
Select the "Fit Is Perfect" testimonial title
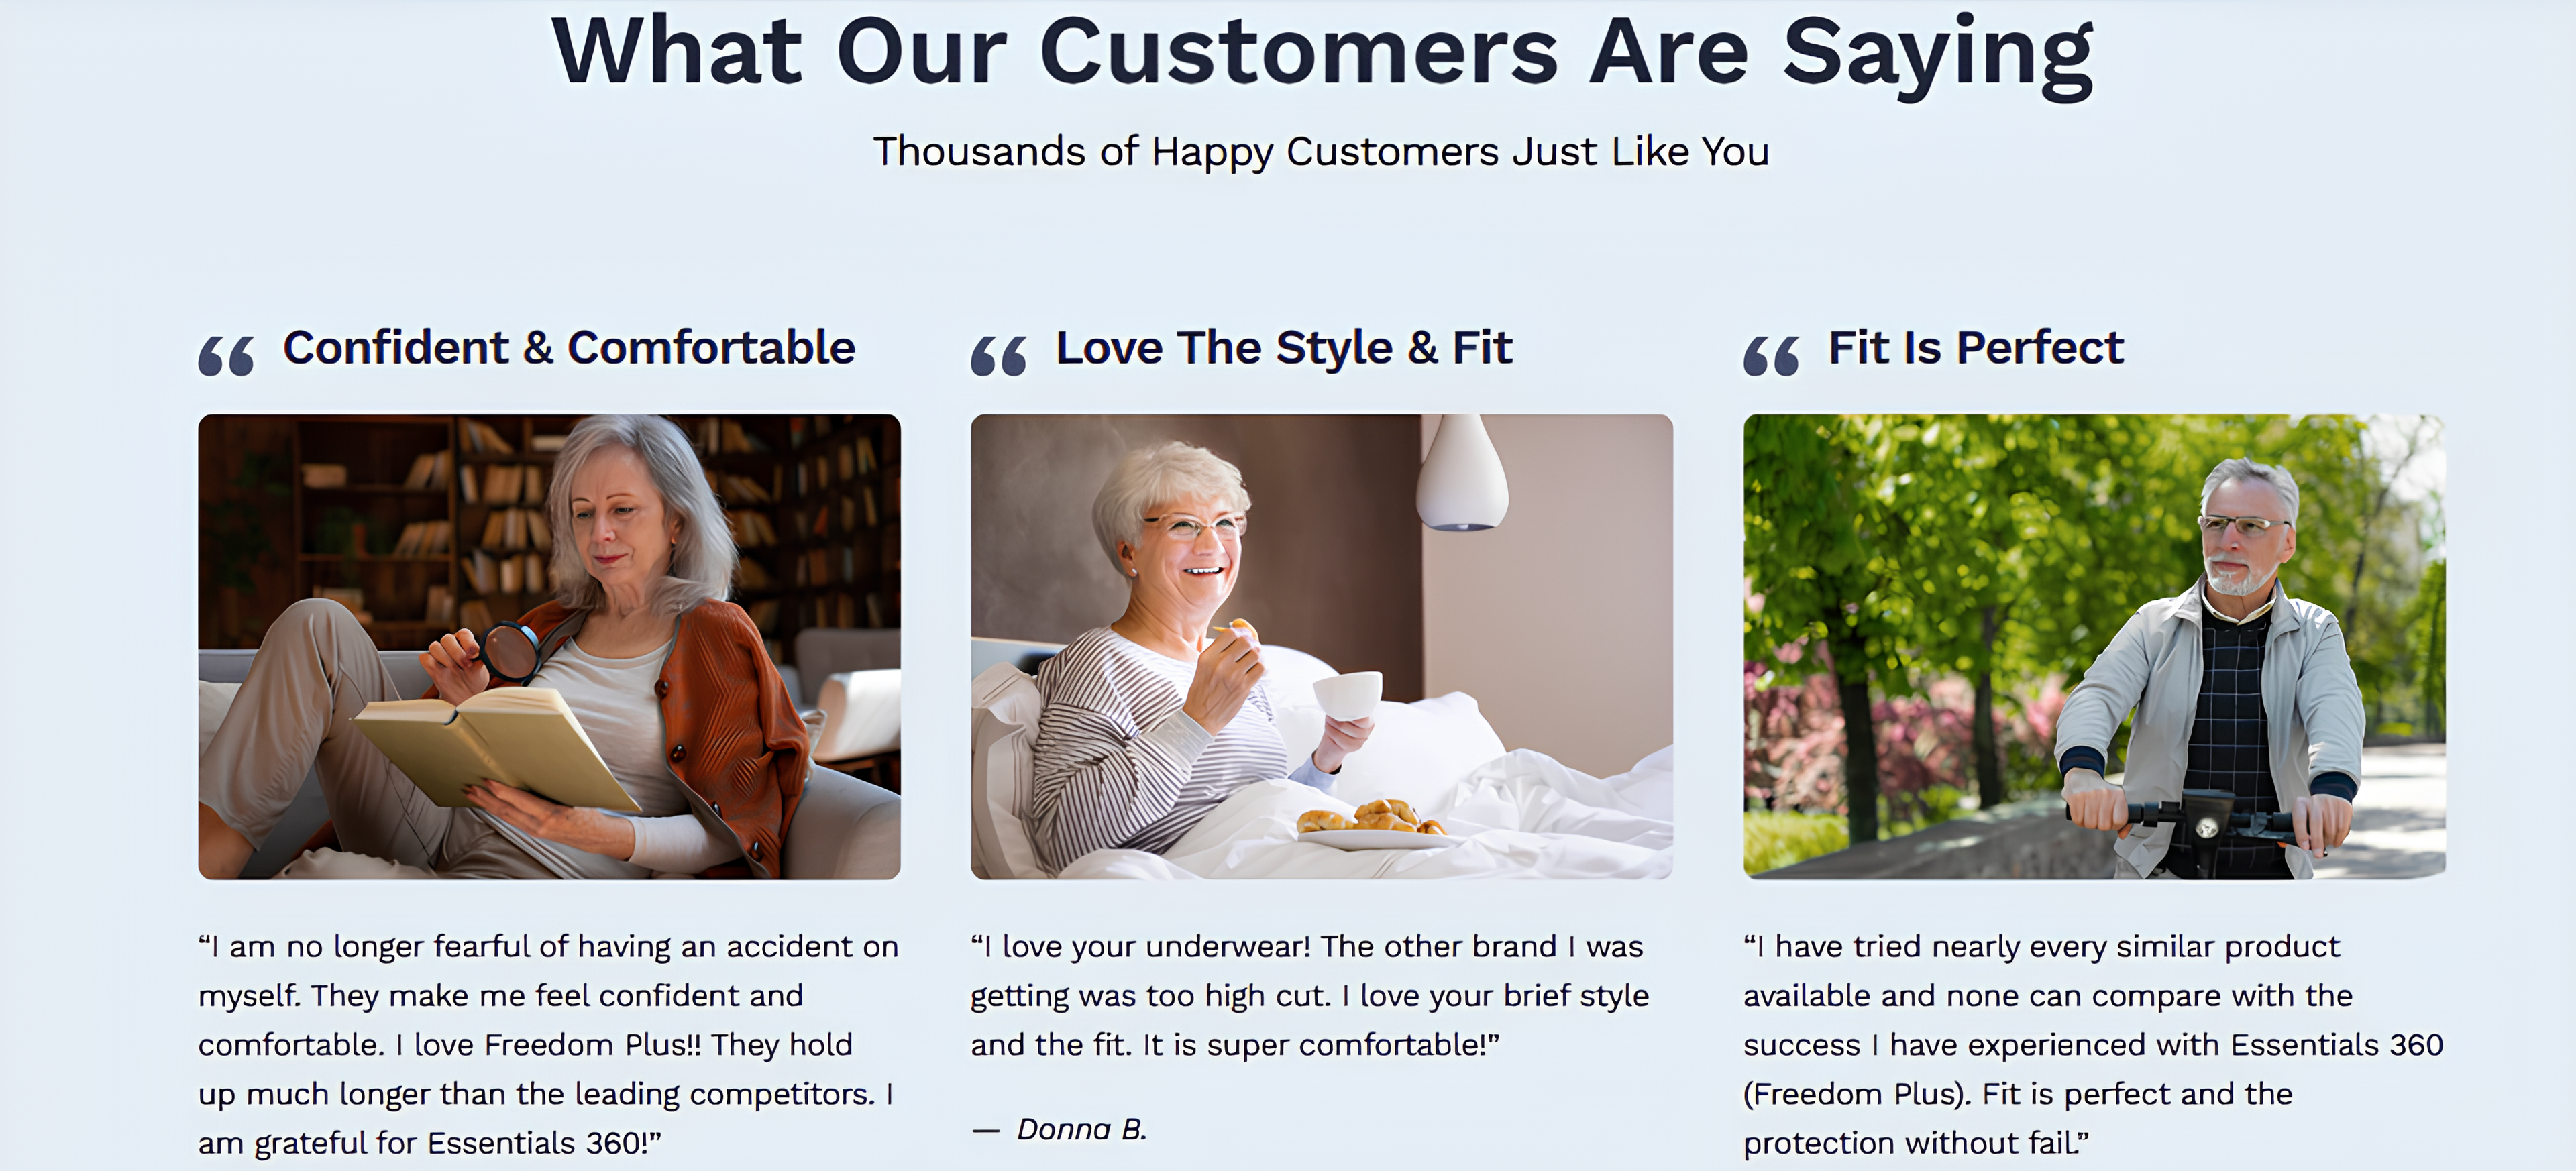(x=1975, y=348)
